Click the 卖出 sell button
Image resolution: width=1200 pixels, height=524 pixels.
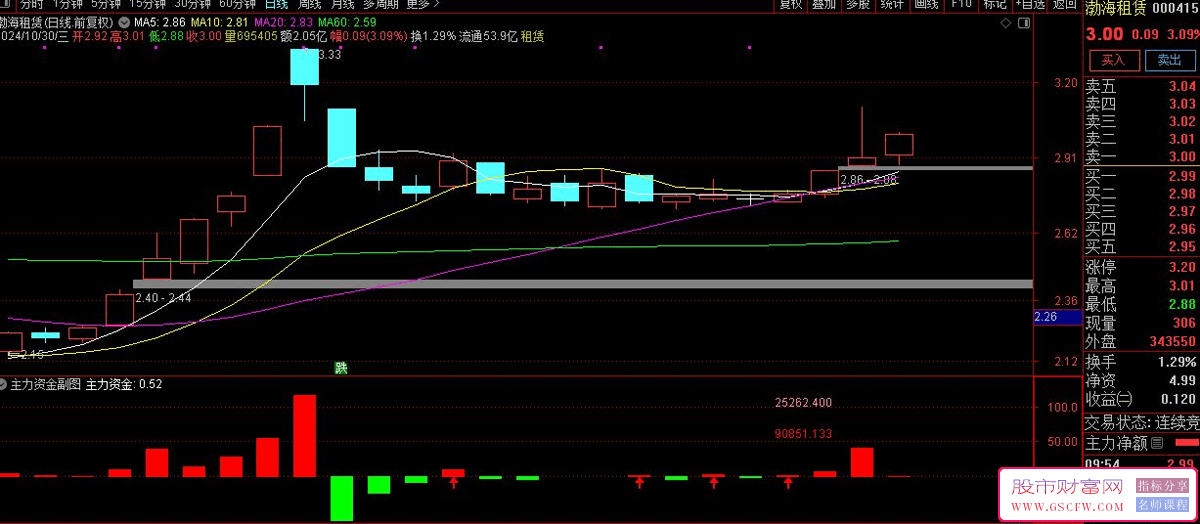click(x=1169, y=60)
